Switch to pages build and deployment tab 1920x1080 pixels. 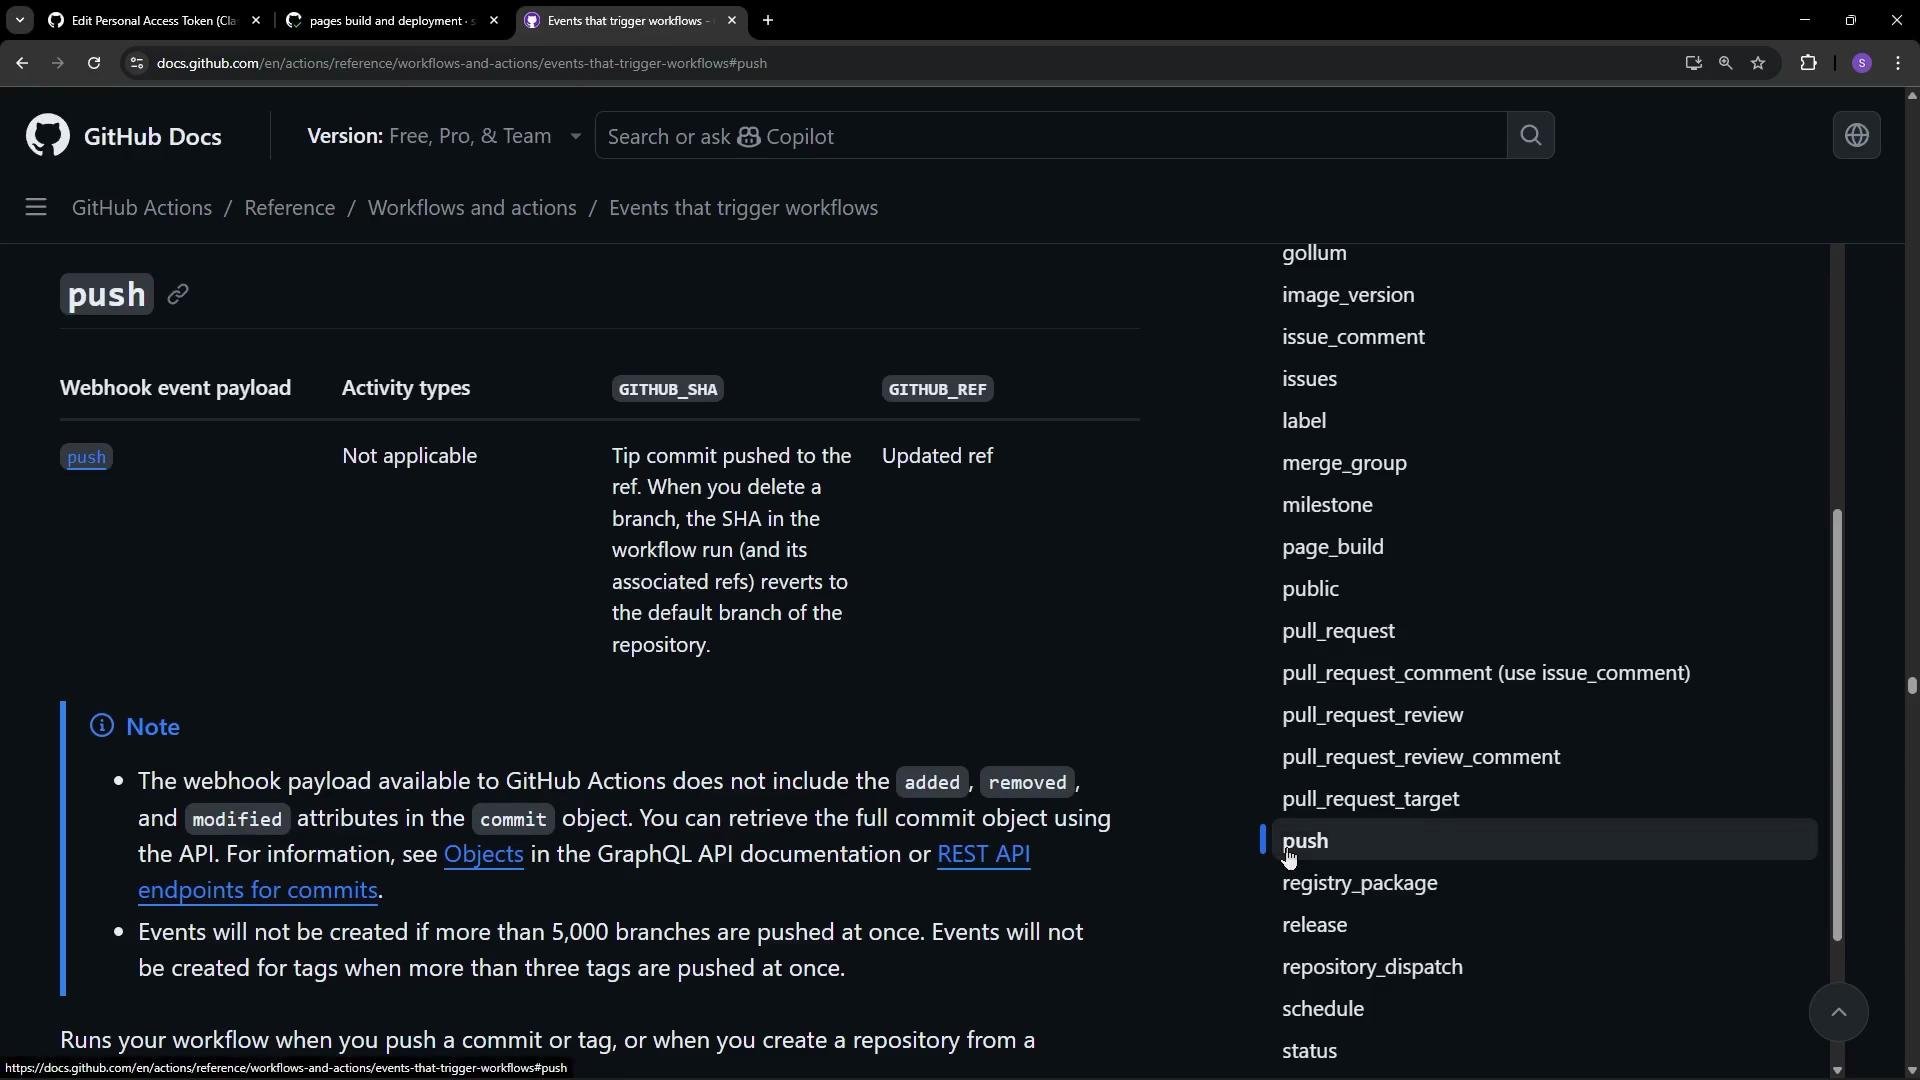(392, 20)
